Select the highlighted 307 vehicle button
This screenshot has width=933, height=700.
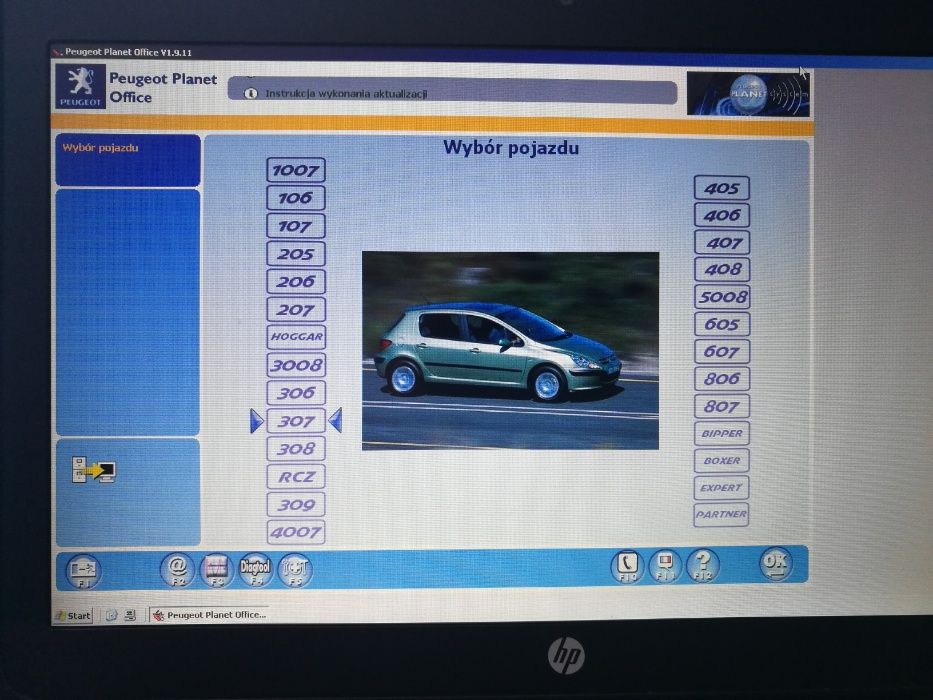296,421
